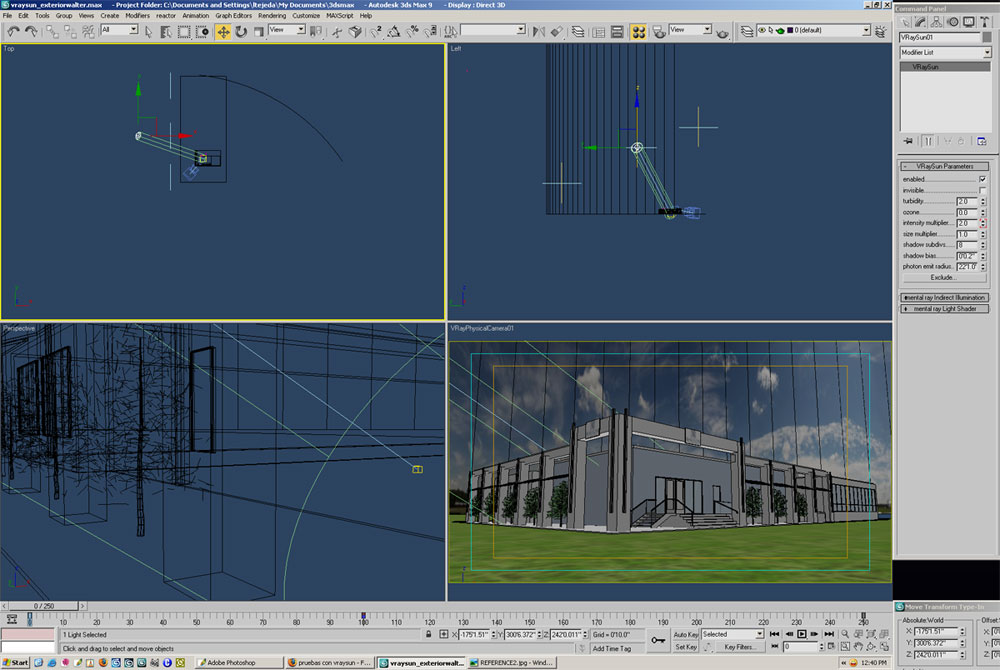Expand mental ray Indirect Illumination rollout

tap(945, 298)
